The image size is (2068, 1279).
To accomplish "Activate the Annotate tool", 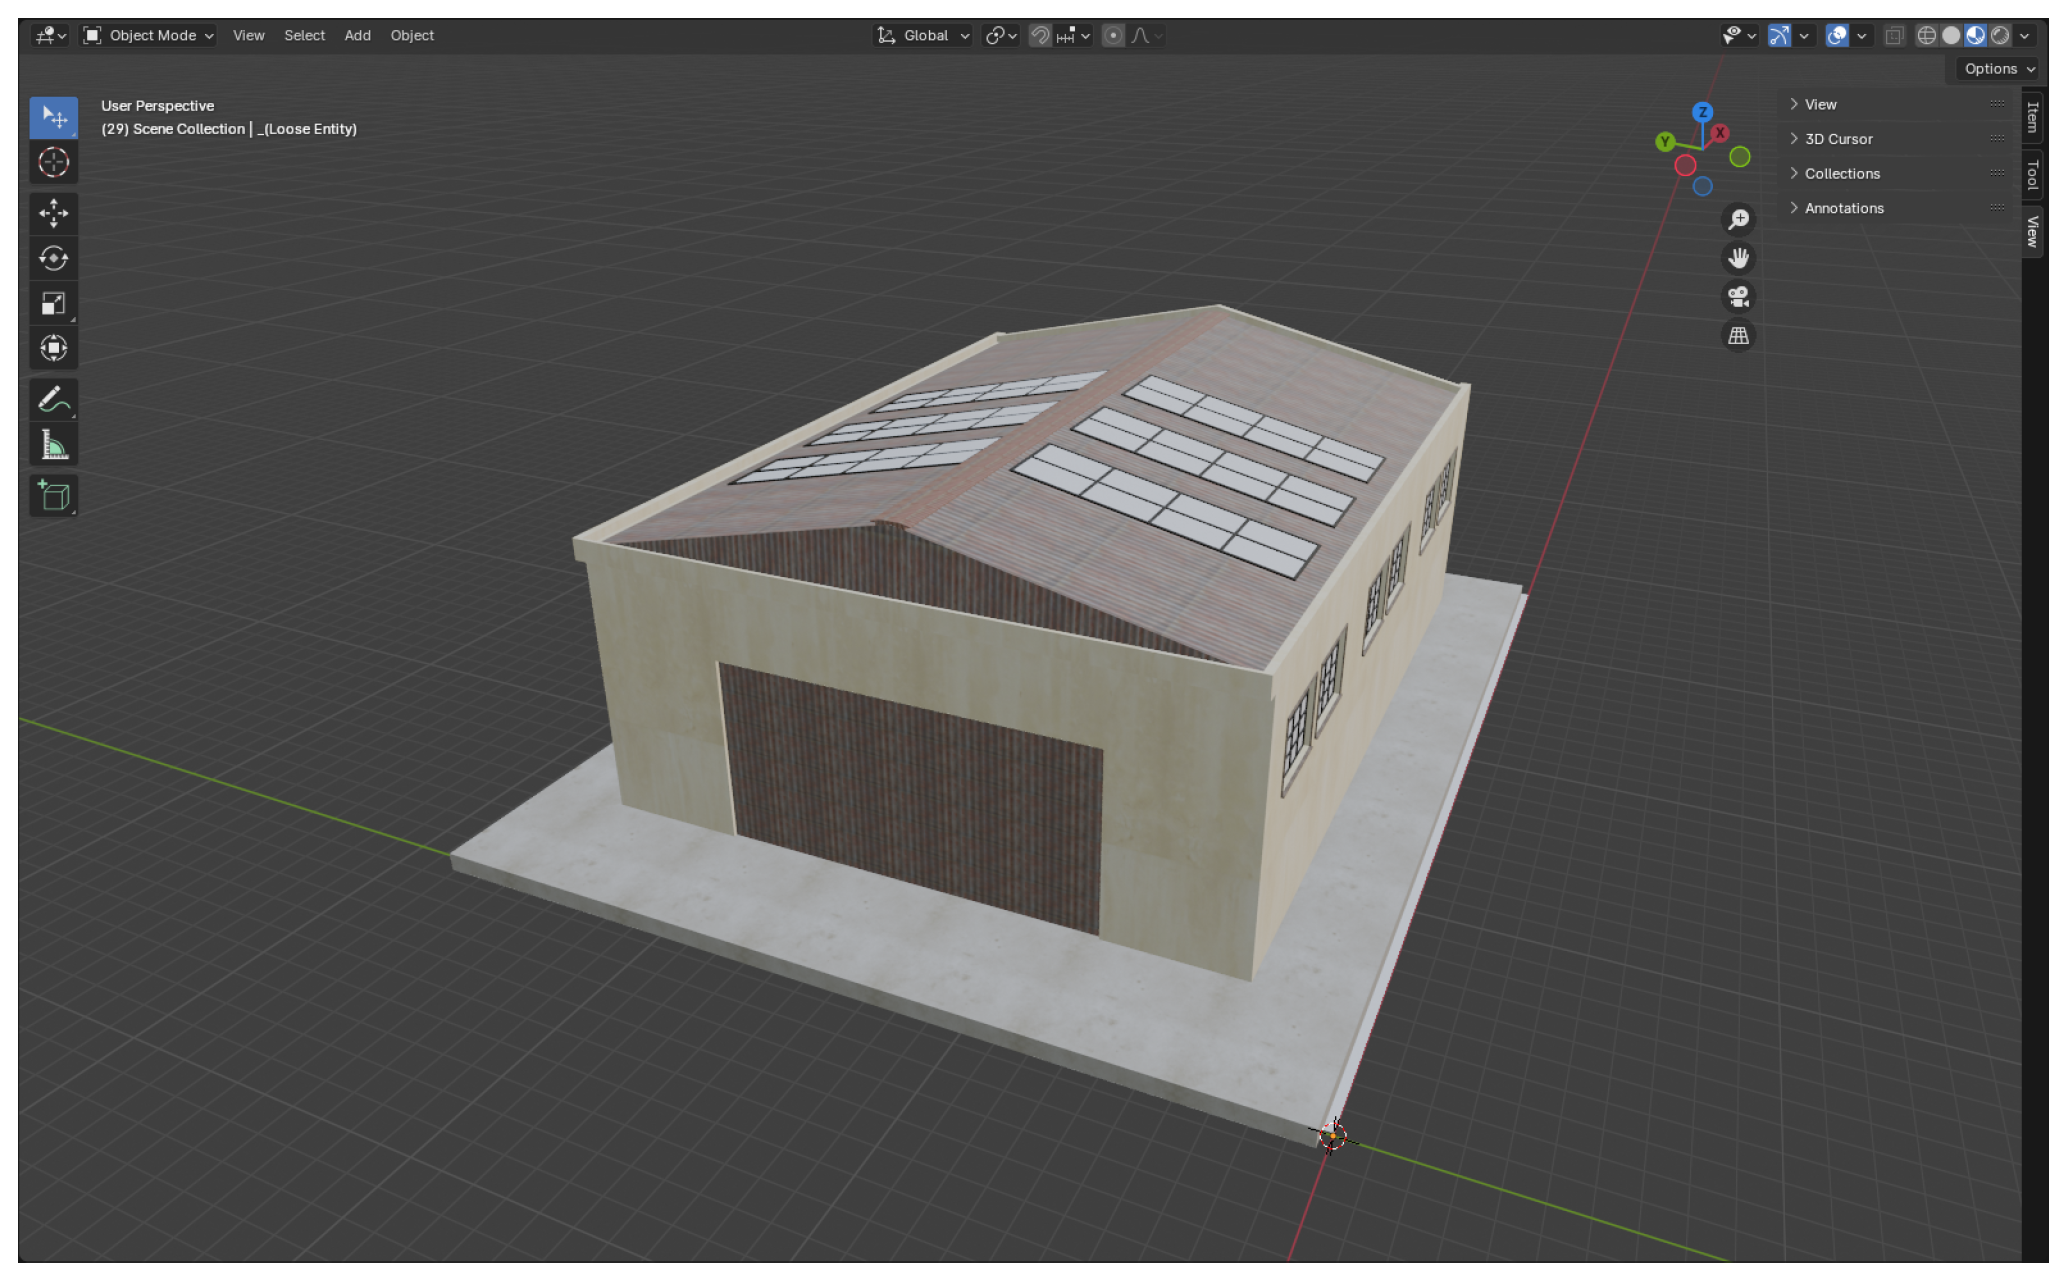I will click(x=53, y=399).
